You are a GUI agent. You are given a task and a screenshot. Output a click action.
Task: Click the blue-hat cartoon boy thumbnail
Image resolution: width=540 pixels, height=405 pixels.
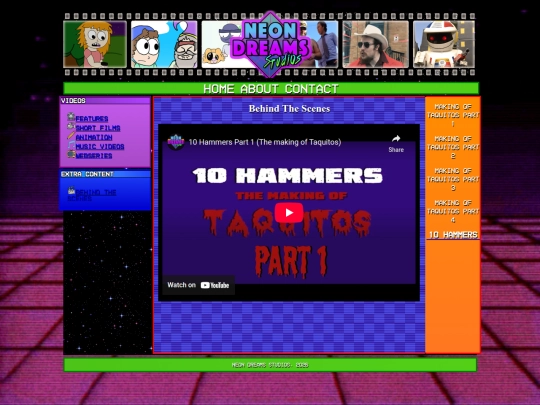[x=164, y=44]
